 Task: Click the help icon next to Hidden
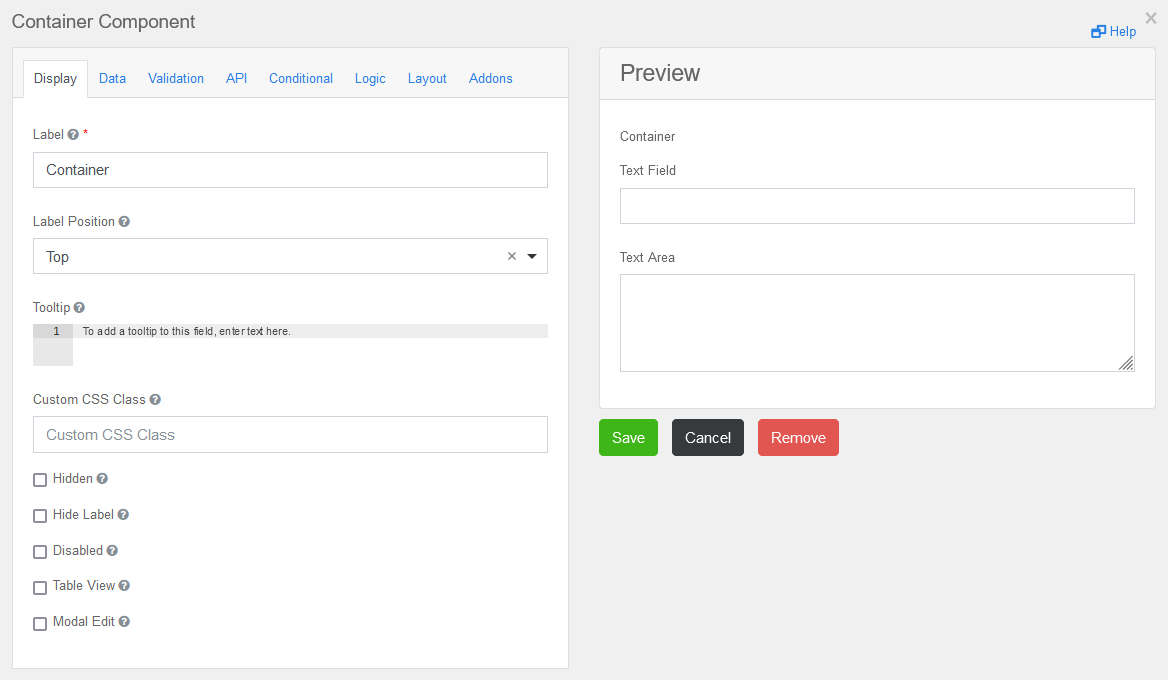click(x=102, y=479)
